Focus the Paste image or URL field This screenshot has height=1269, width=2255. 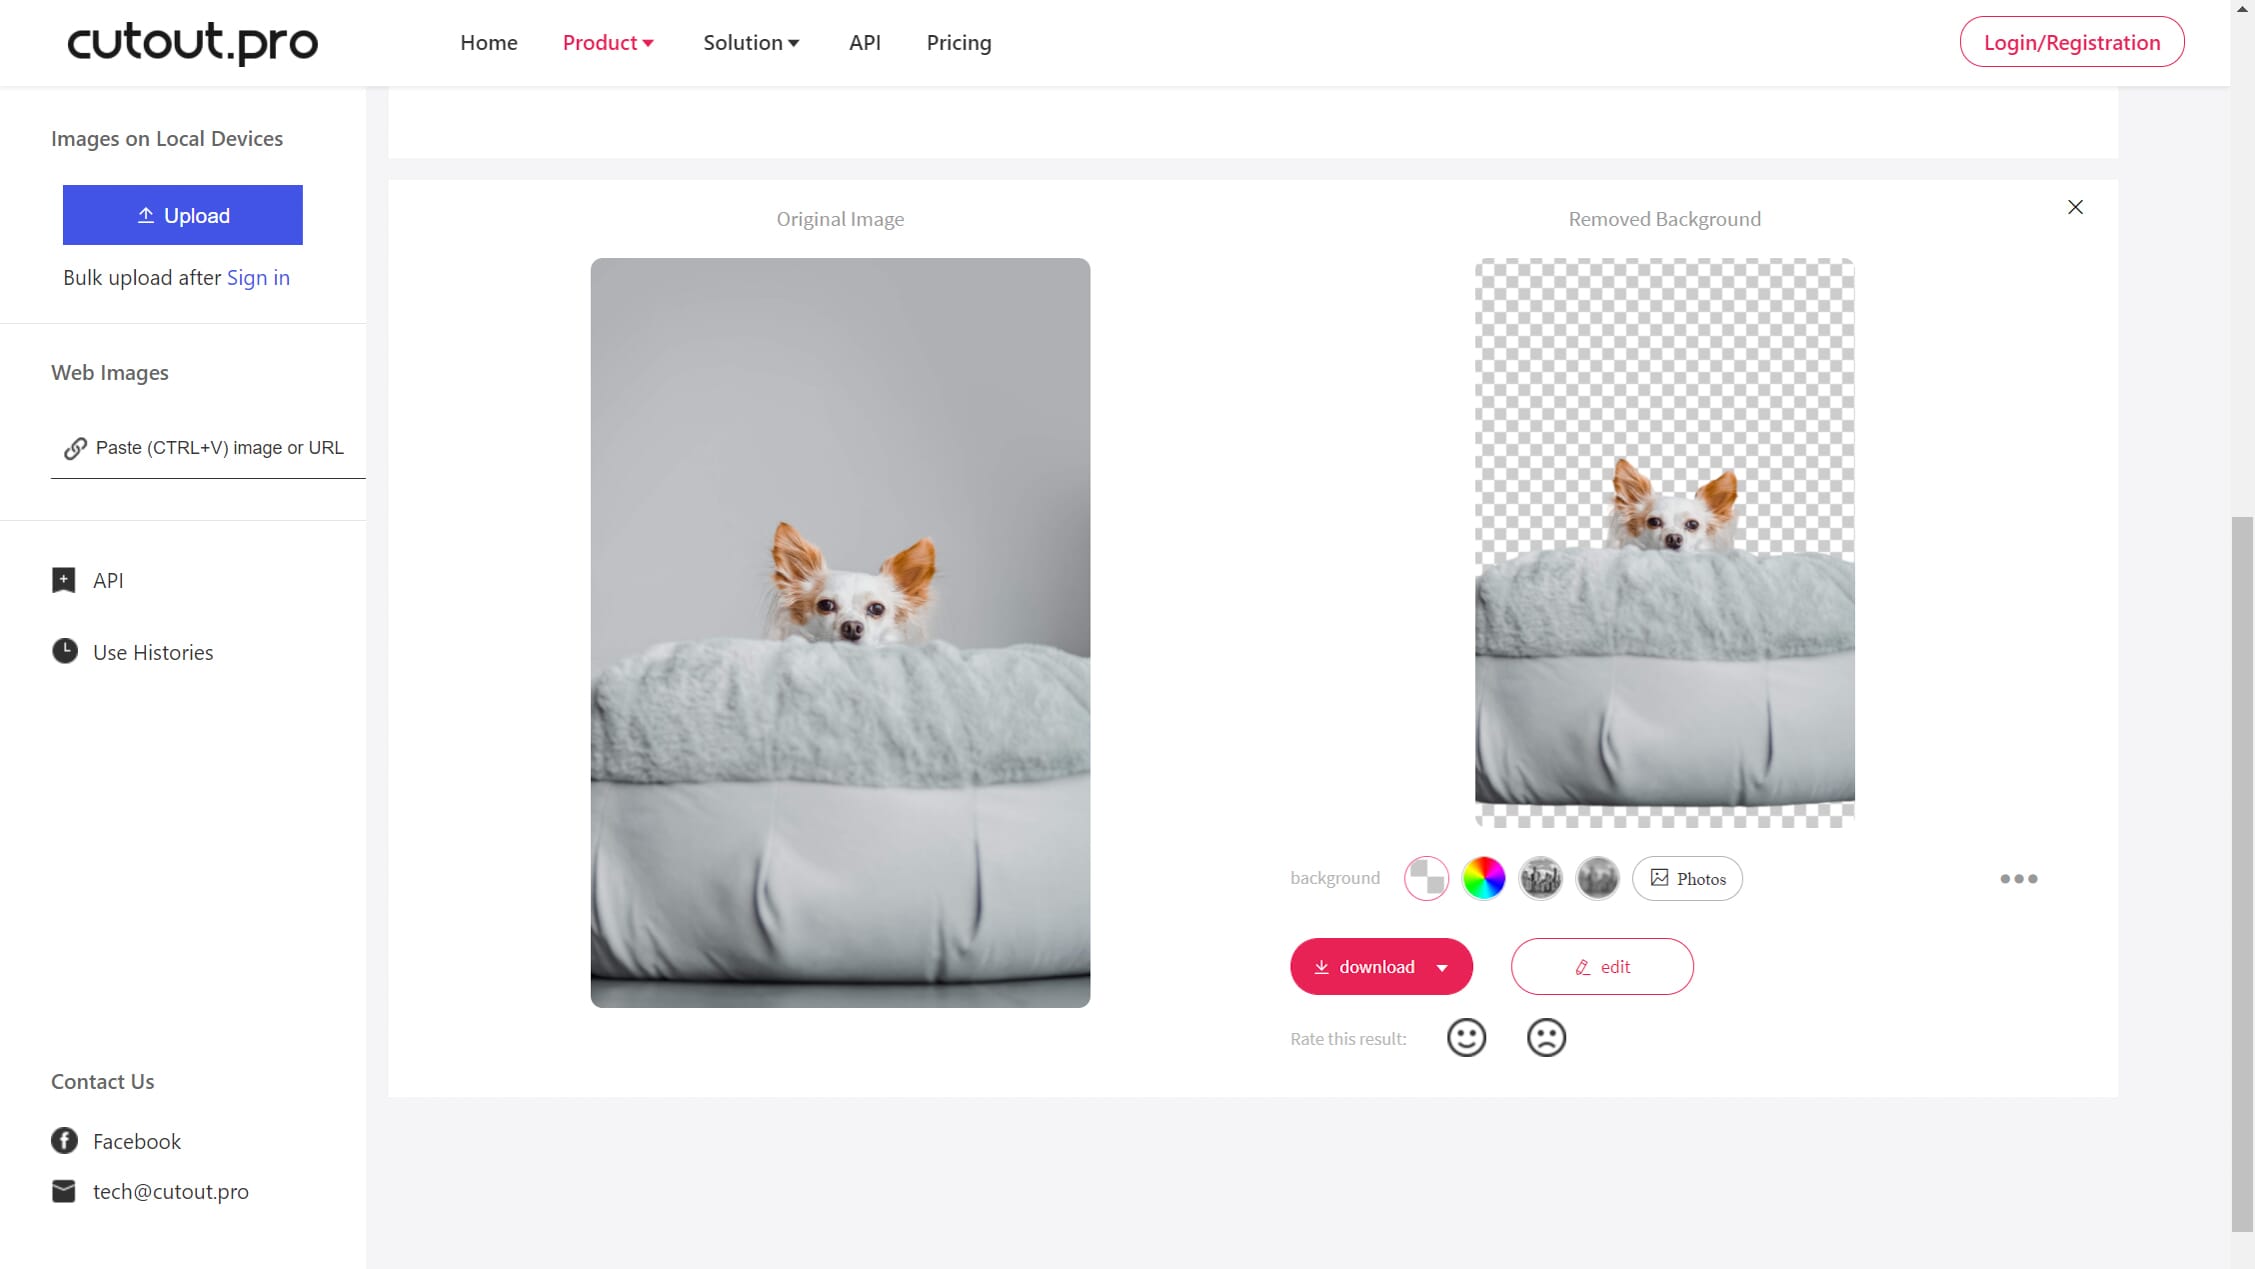pos(208,448)
